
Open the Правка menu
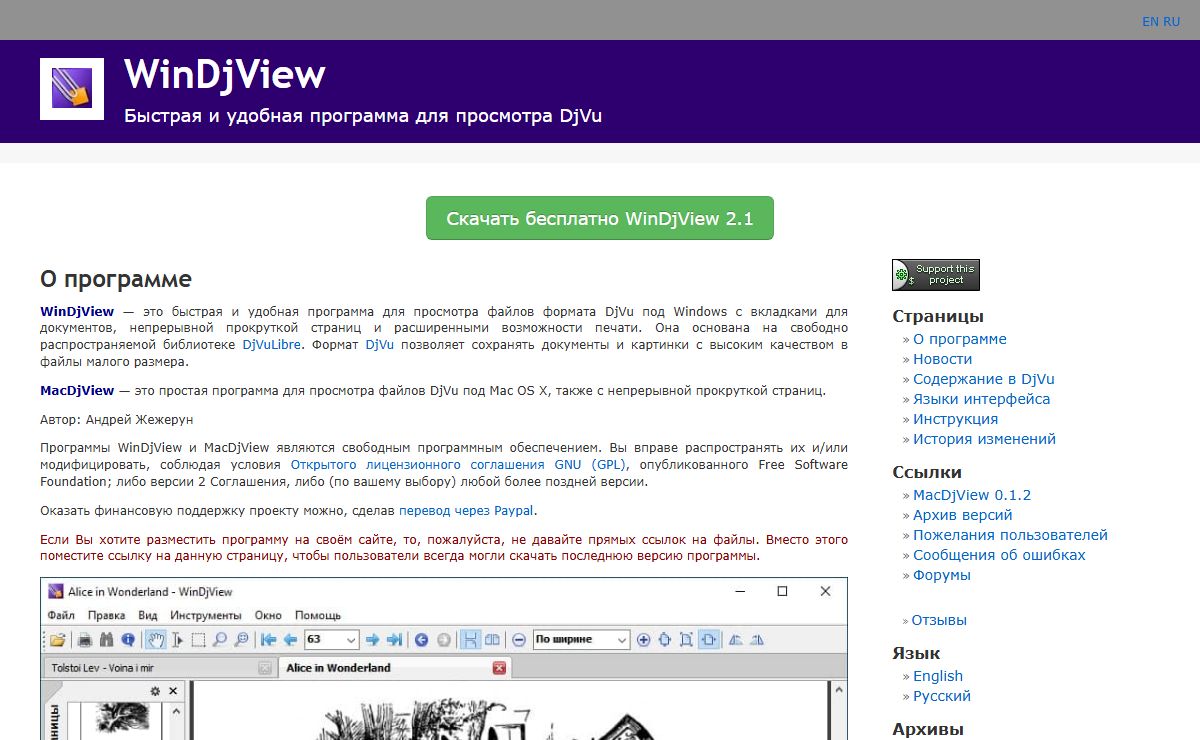[x=106, y=615]
